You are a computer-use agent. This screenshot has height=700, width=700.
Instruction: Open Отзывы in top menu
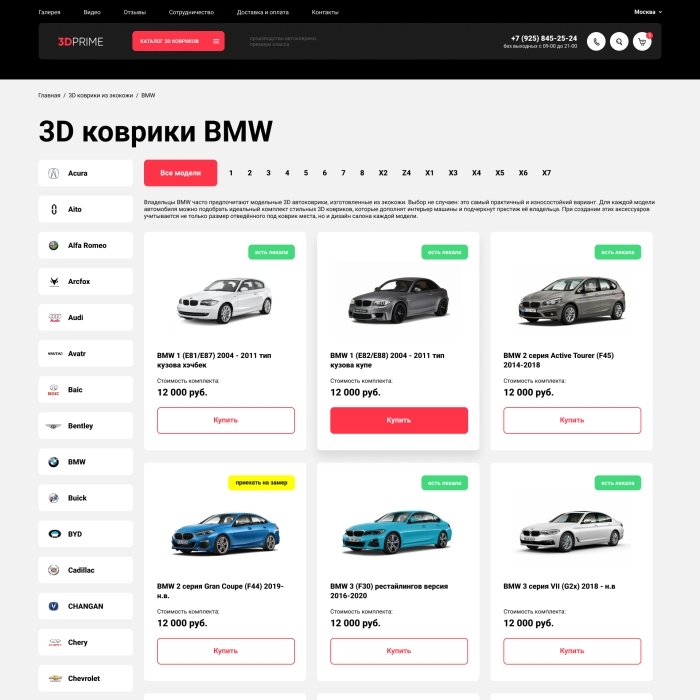tap(135, 12)
